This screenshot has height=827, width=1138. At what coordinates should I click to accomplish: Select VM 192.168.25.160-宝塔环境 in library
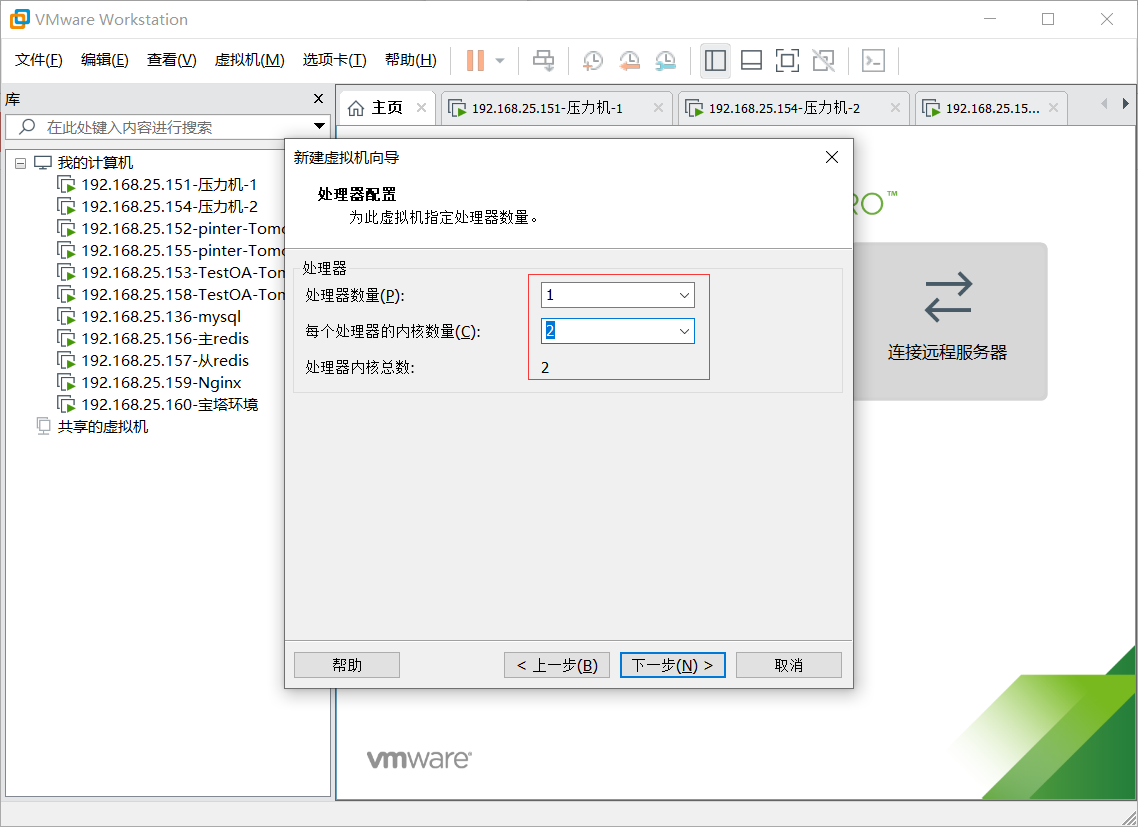[169, 404]
